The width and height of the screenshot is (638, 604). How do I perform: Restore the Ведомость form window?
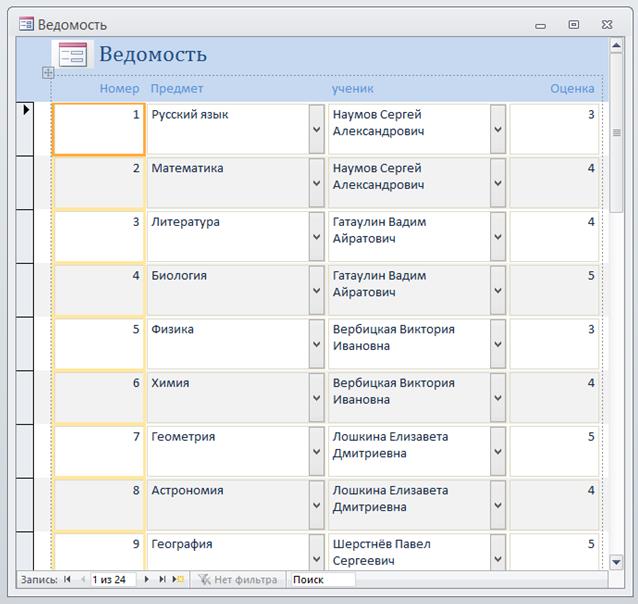click(574, 25)
